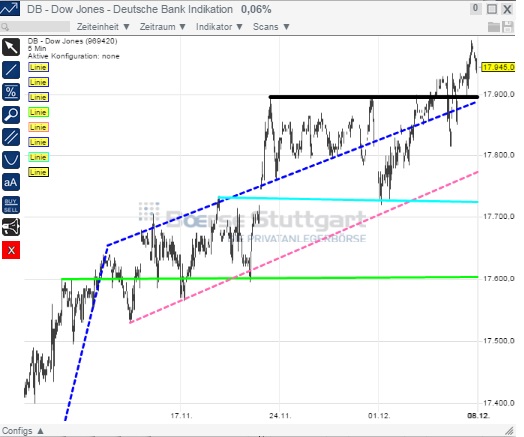Select the third Linie label in the list
The height and width of the screenshot is (437, 524).
[38, 97]
